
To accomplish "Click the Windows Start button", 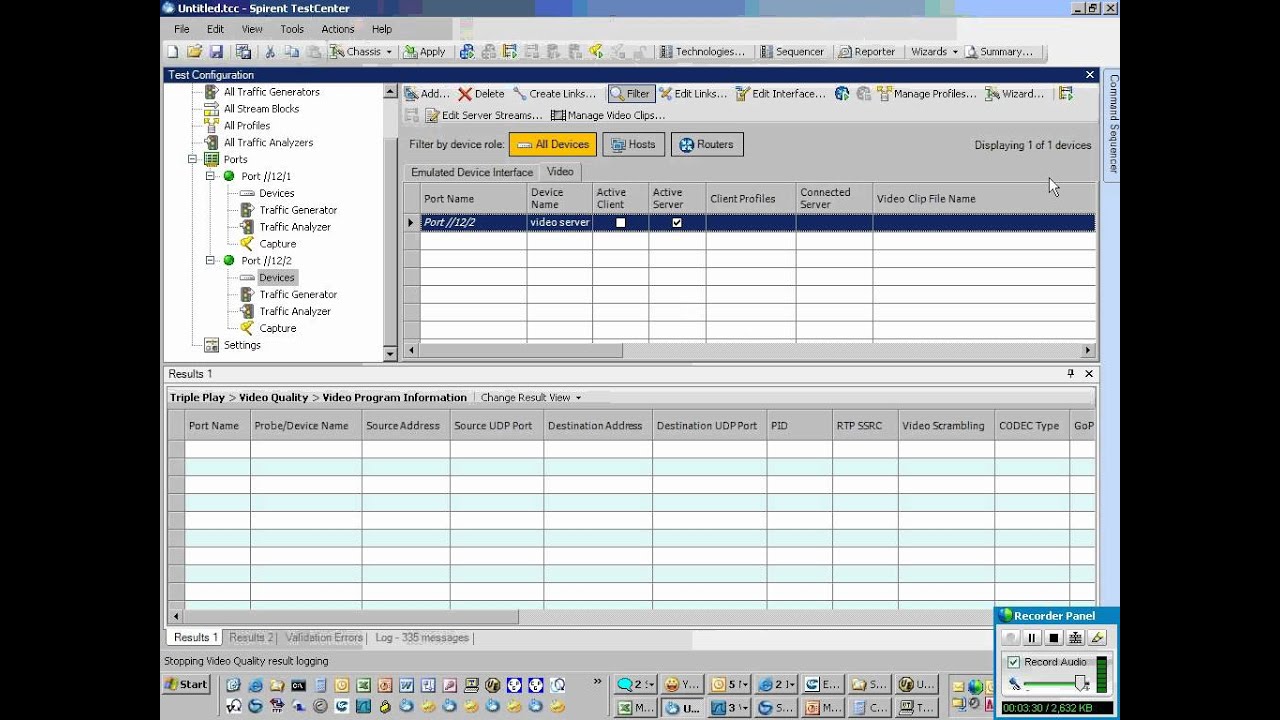I will point(187,685).
